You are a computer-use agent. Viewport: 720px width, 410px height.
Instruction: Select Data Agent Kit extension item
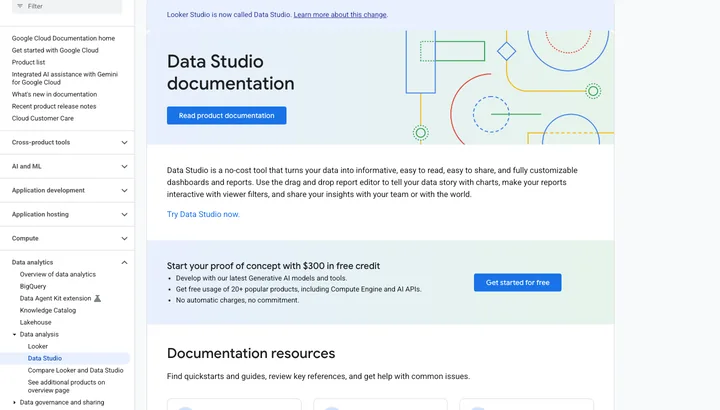point(55,298)
